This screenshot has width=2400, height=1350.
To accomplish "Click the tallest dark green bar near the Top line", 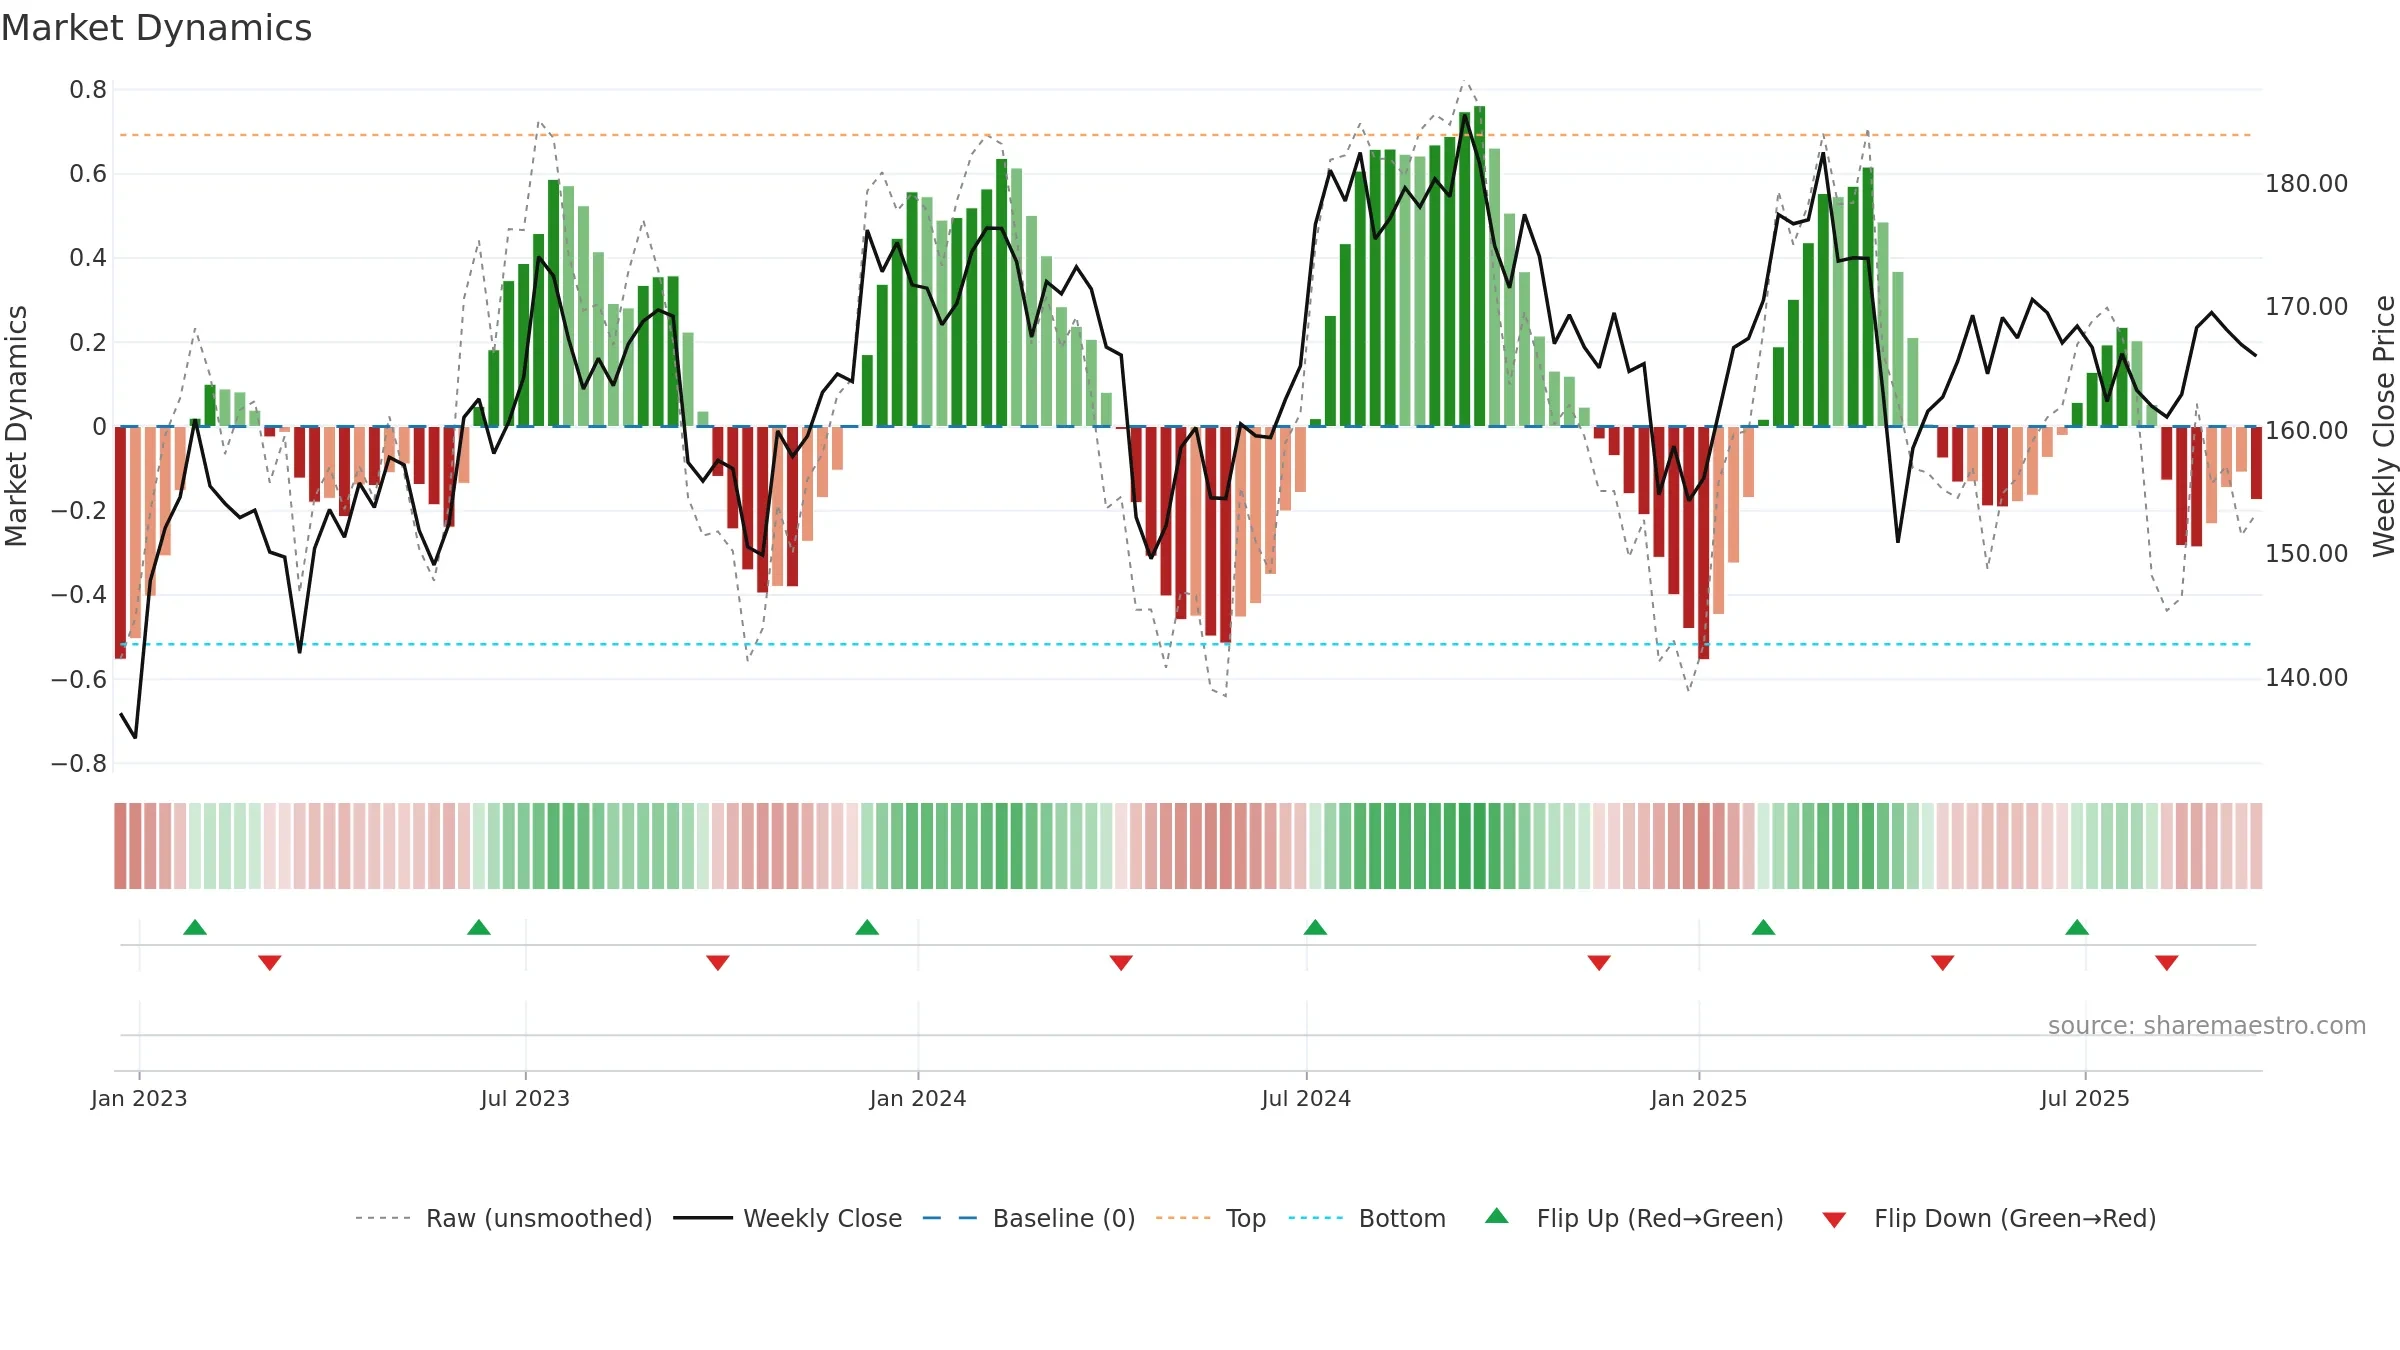I will 1480,266.
